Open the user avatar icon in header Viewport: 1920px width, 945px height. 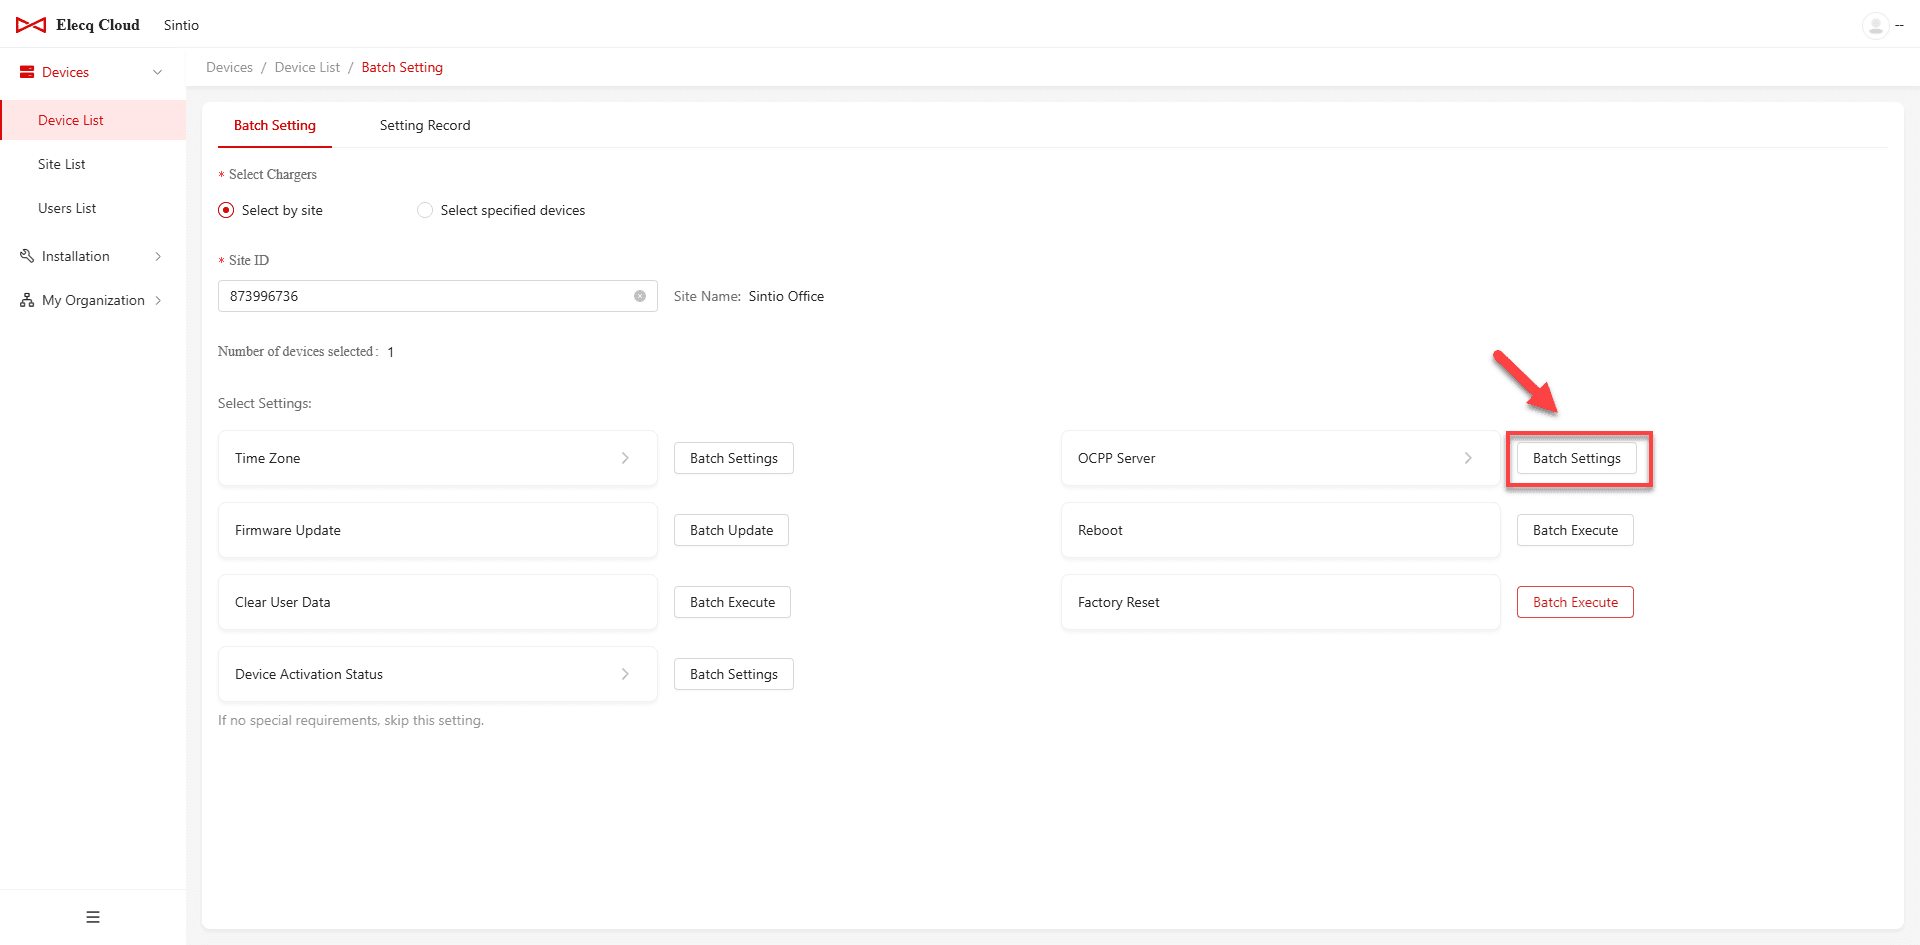click(1875, 25)
